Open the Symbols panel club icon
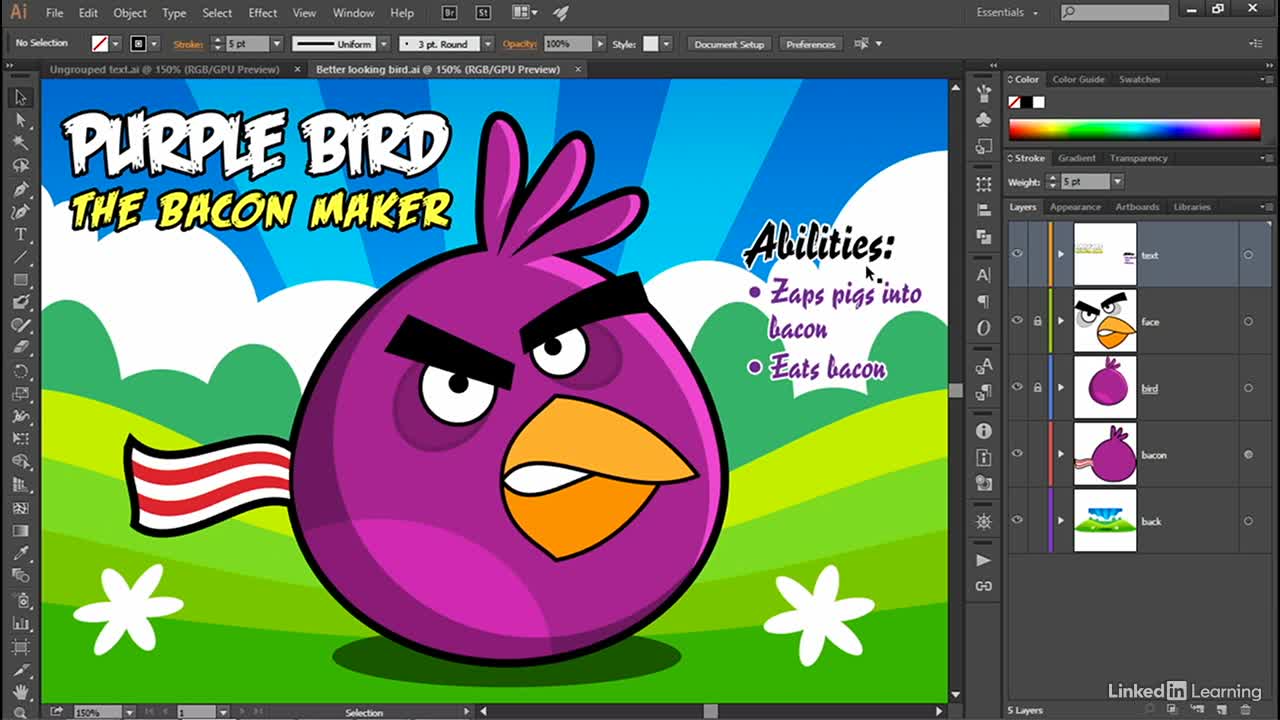Screen dimensions: 1280x720 coord(984,119)
